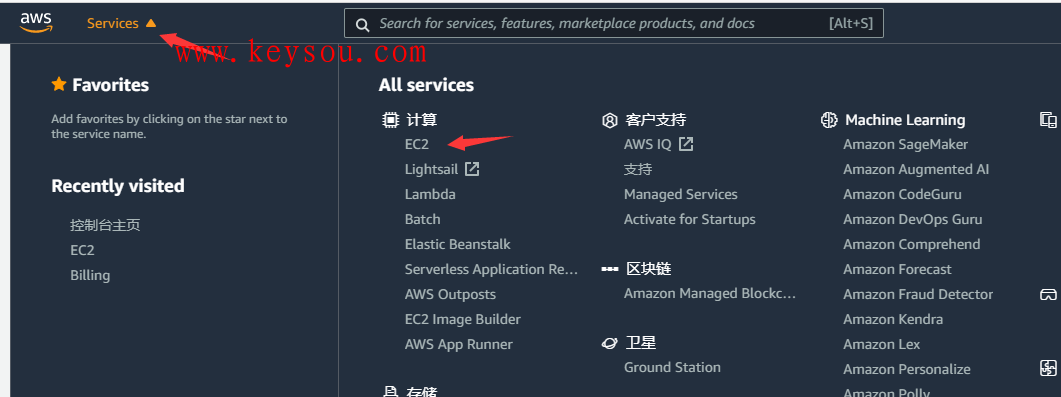Select Billing in Recently visited

tap(90, 275)
